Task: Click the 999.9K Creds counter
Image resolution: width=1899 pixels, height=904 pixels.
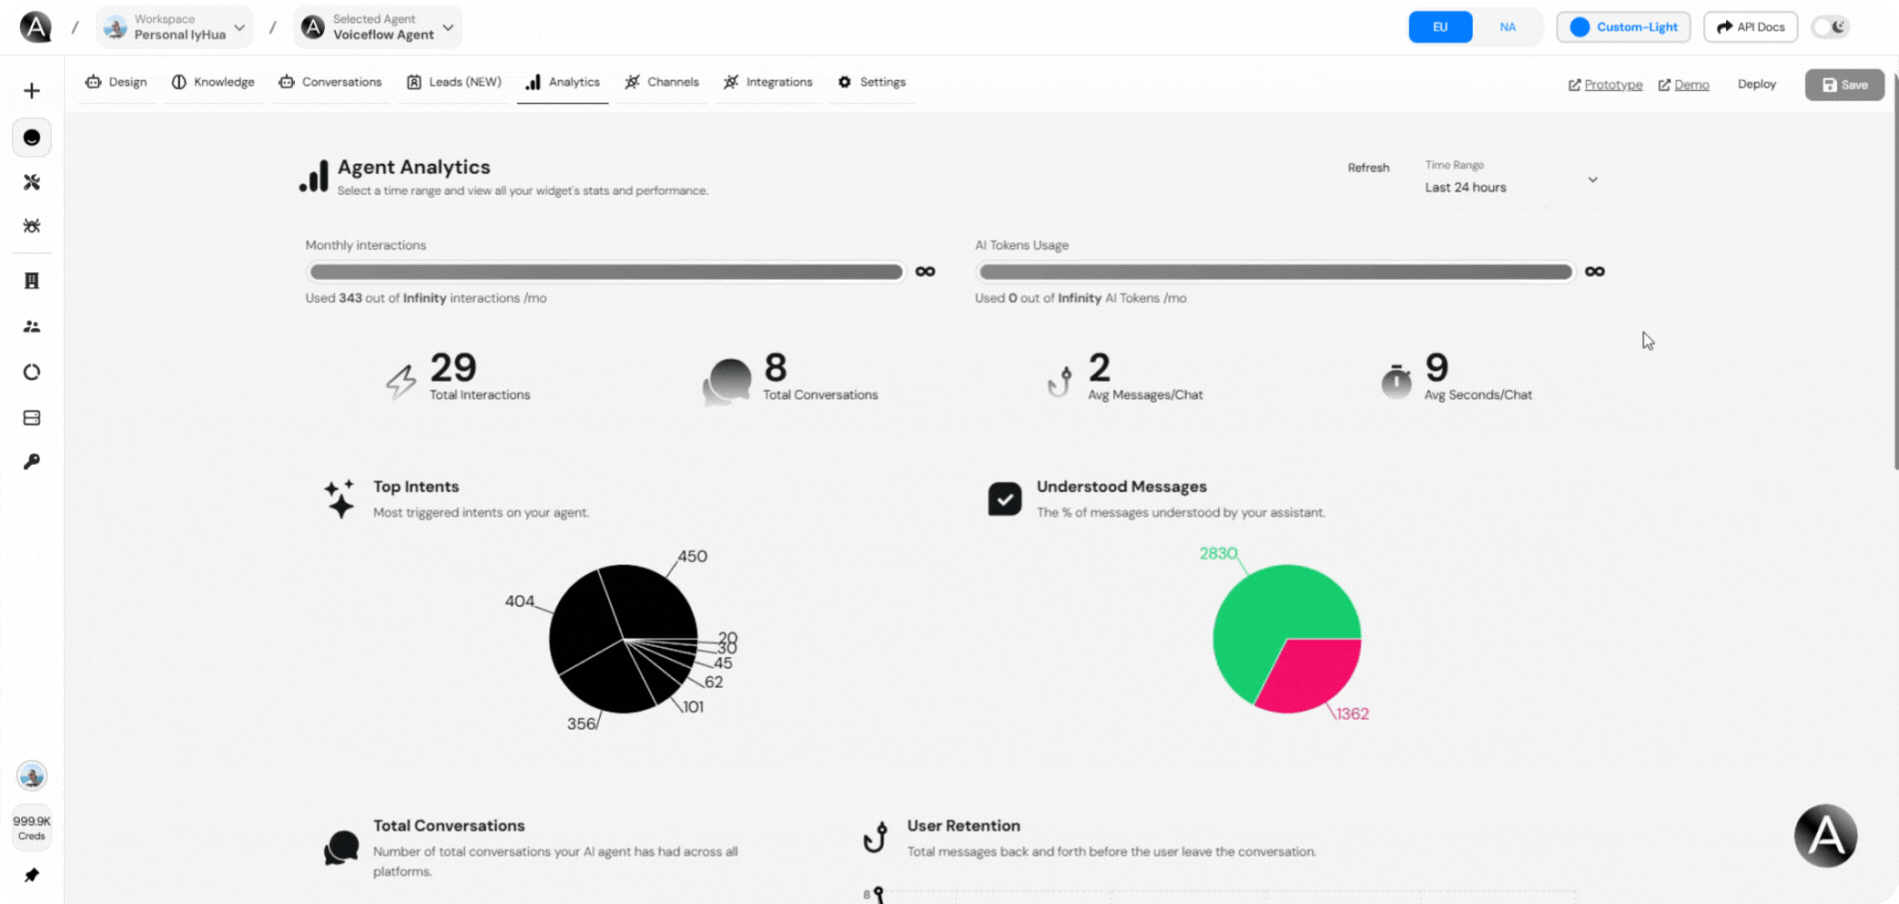Action: [x=32, y=828]
